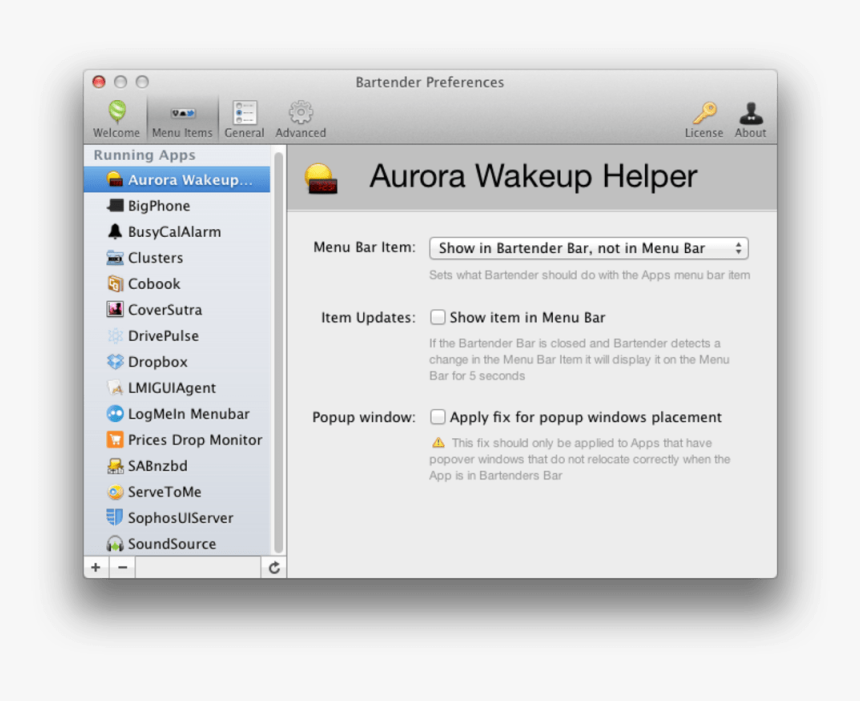Select ServeToMe text row
This screenshot has width=860, height=701.
point(165,491)
